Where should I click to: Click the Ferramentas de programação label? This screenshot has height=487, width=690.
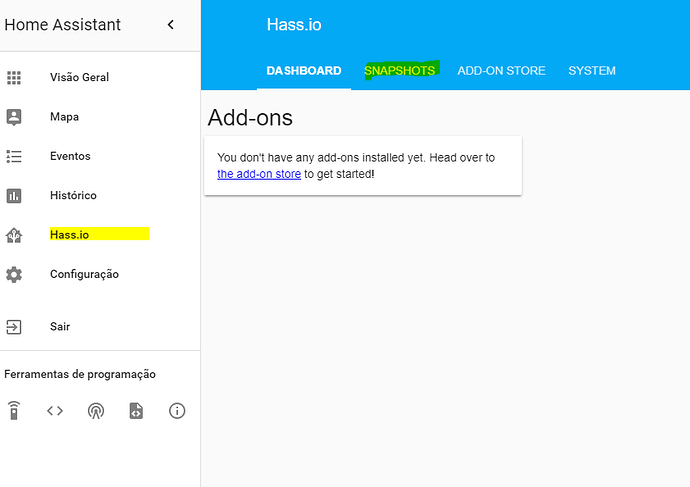(80, 374)
